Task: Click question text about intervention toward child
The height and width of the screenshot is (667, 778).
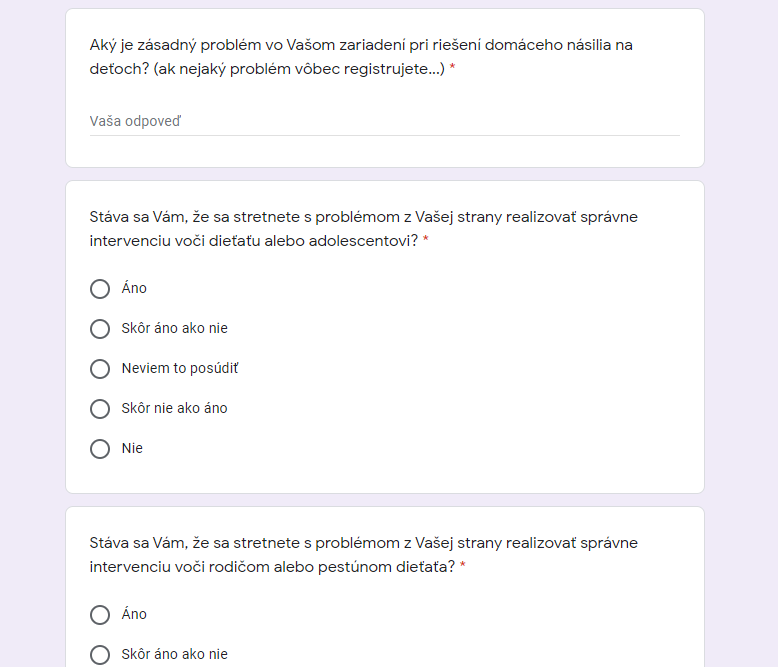Action: tap(363, 229)
